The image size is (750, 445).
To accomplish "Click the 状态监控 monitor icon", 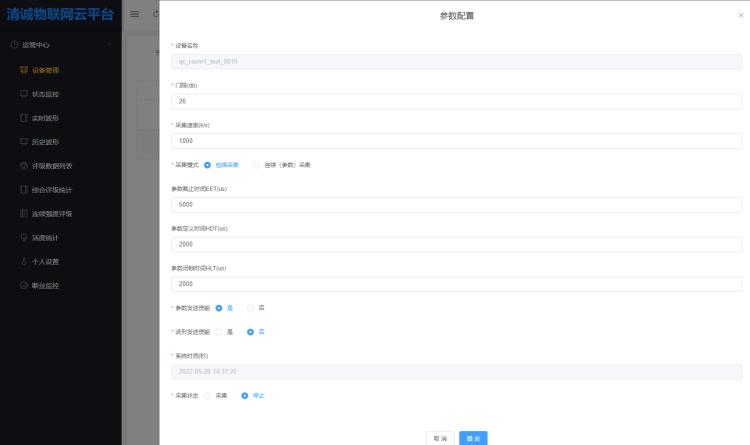I will 24,94.
